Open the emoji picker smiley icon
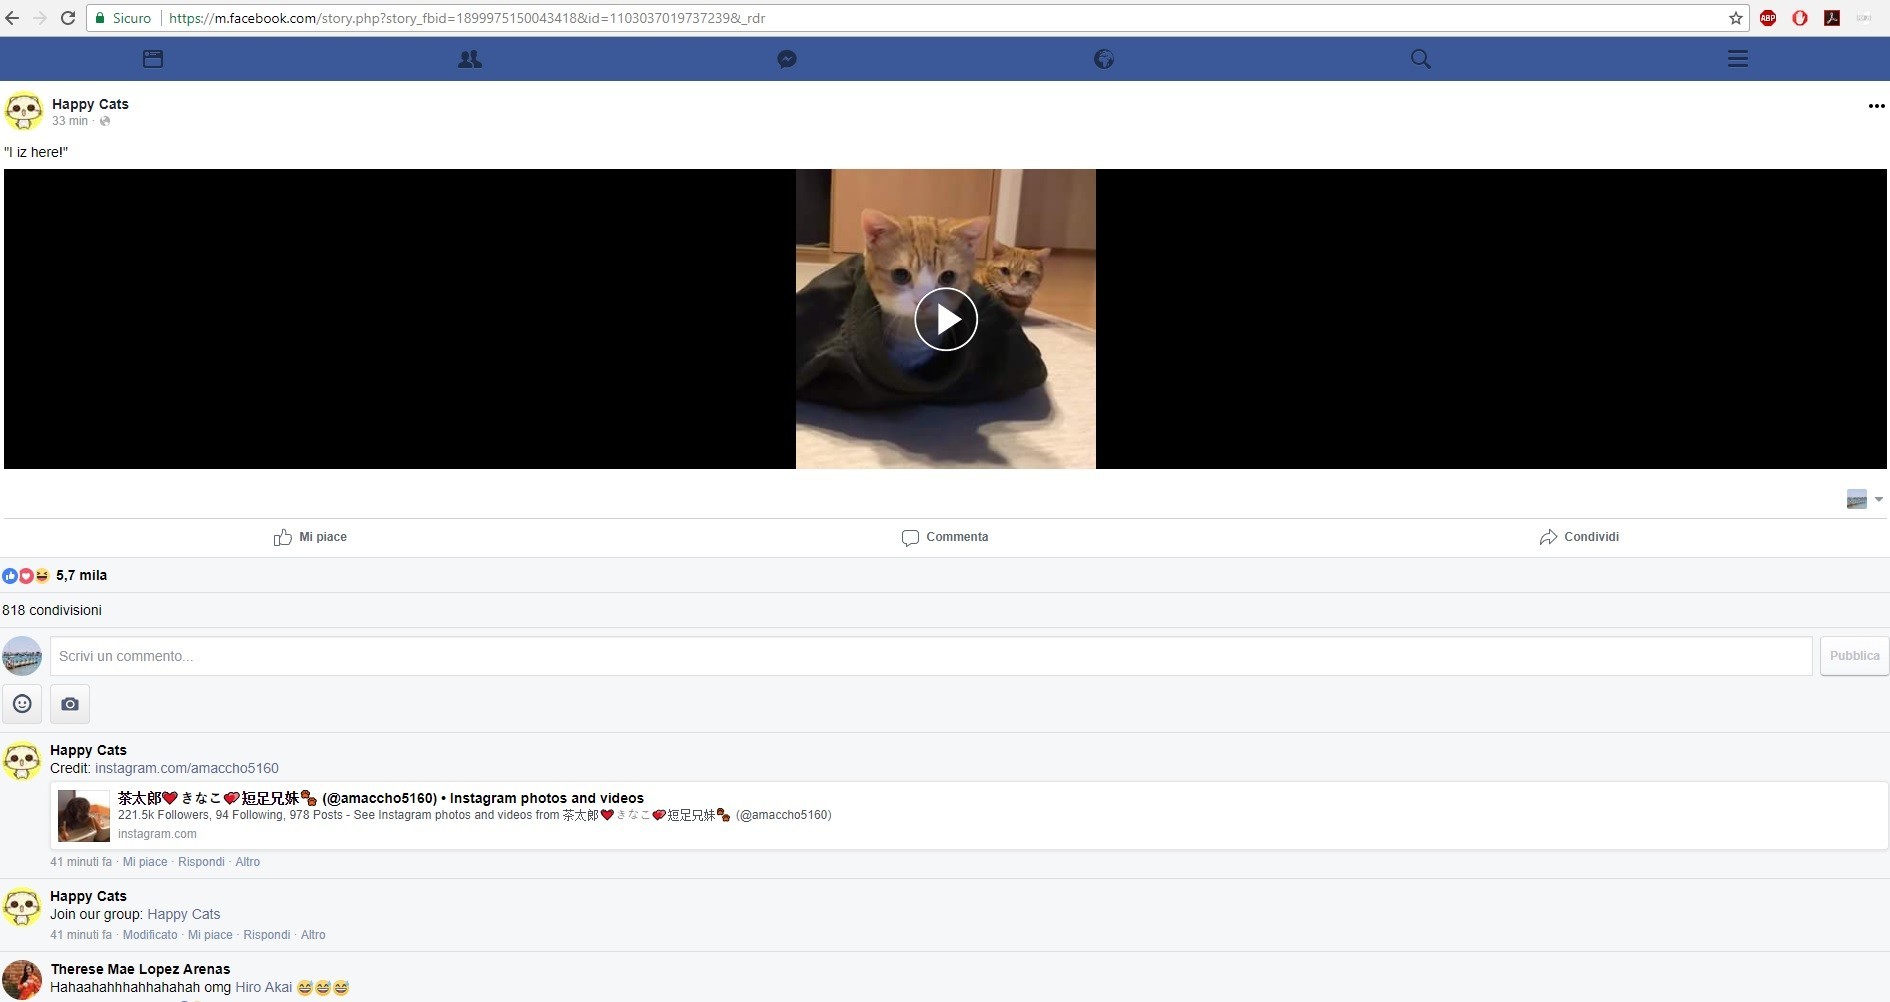 (x=22, y=704)
